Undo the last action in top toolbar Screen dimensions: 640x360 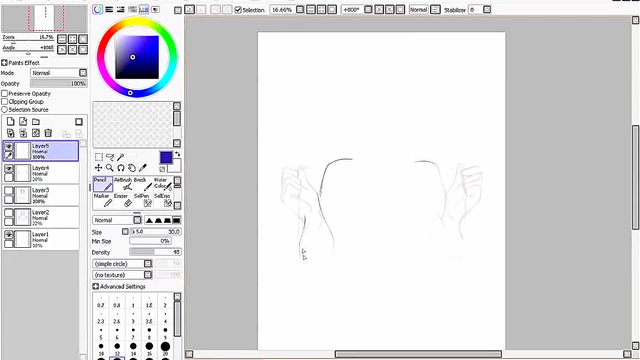click(x=190, y=9)
